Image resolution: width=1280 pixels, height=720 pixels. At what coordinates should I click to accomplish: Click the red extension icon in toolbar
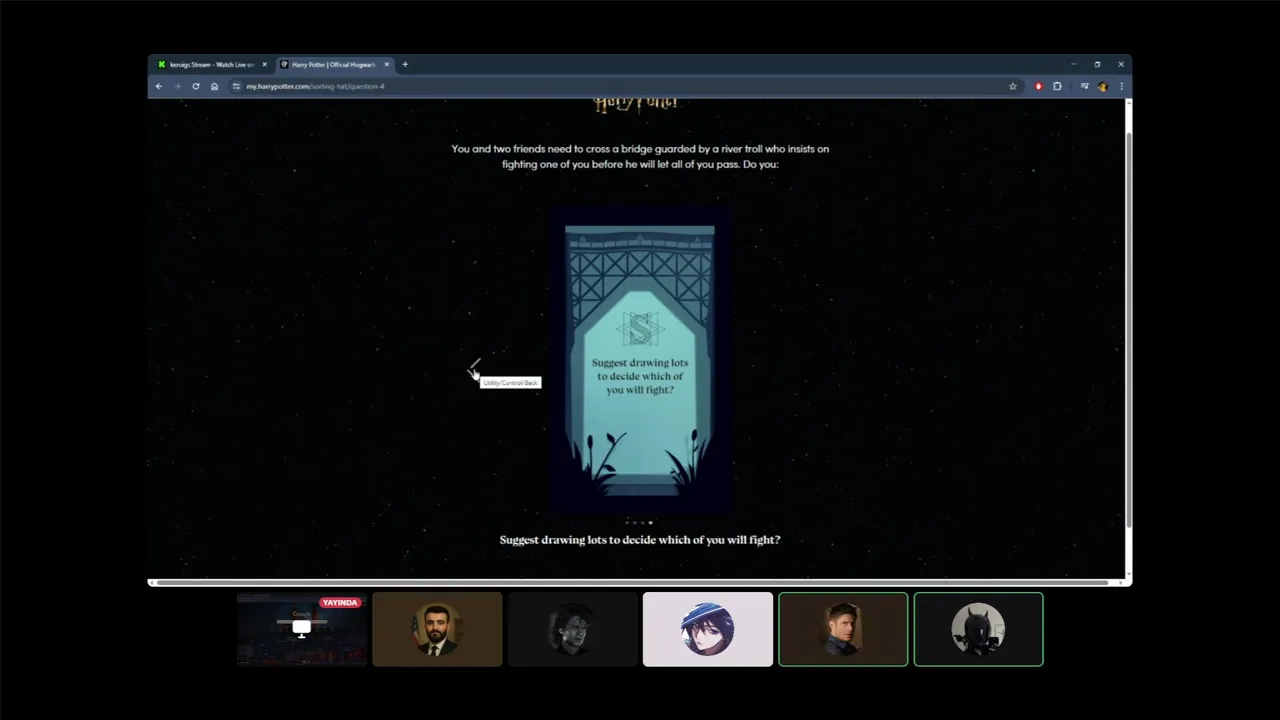click(x=1038, y=86)
